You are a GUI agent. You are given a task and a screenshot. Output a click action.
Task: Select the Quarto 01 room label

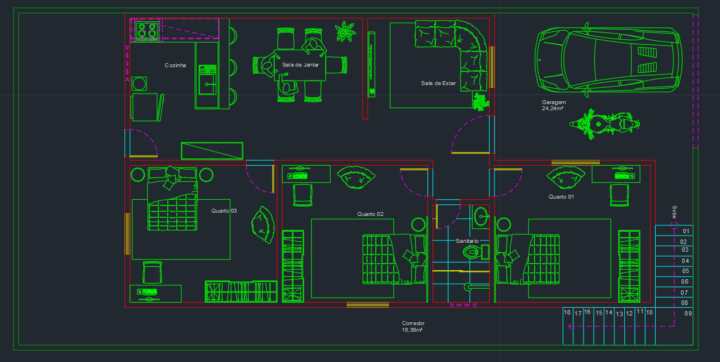point(561,197)
